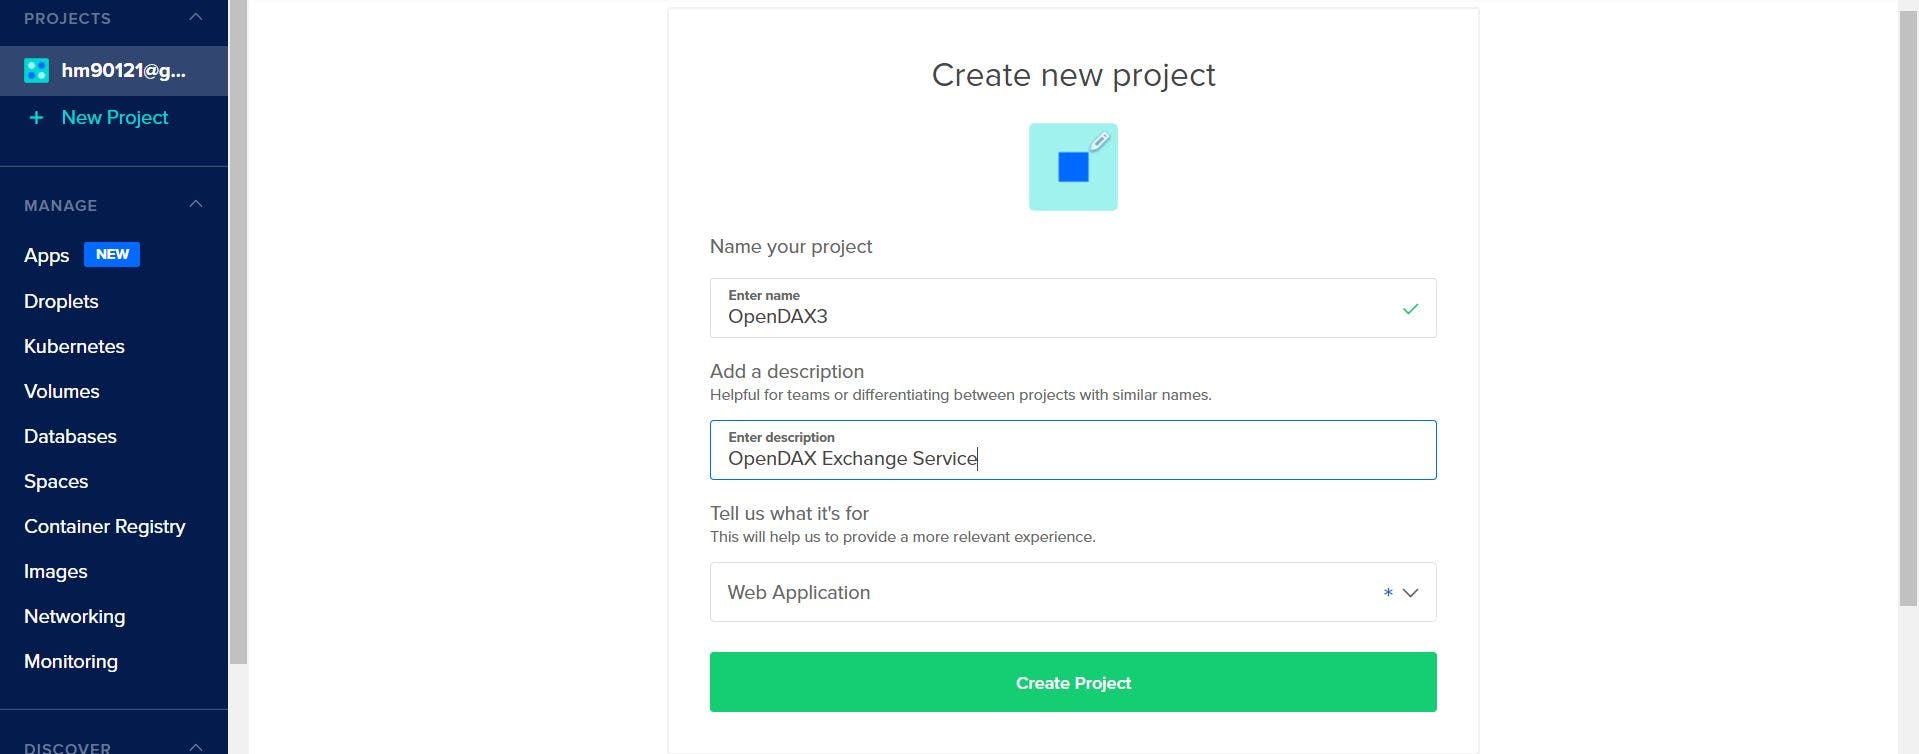Open the Web Application purpose dropdown
The height and width of the screenshot is (754, 1919).
click(1073, 592)
